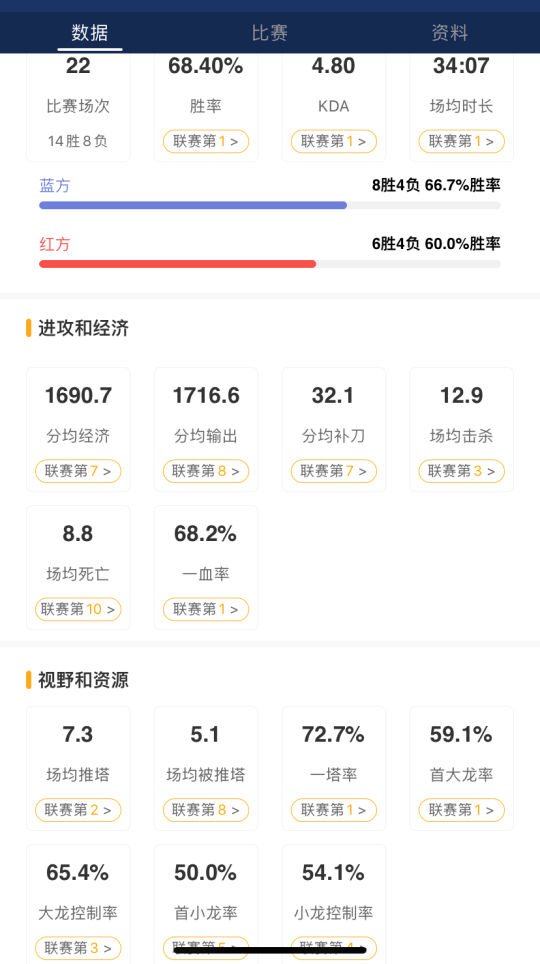540x964 pixels.
Task: Open 场均被推塔 league rank 8 badge
Action: click(x=206, y=810)
